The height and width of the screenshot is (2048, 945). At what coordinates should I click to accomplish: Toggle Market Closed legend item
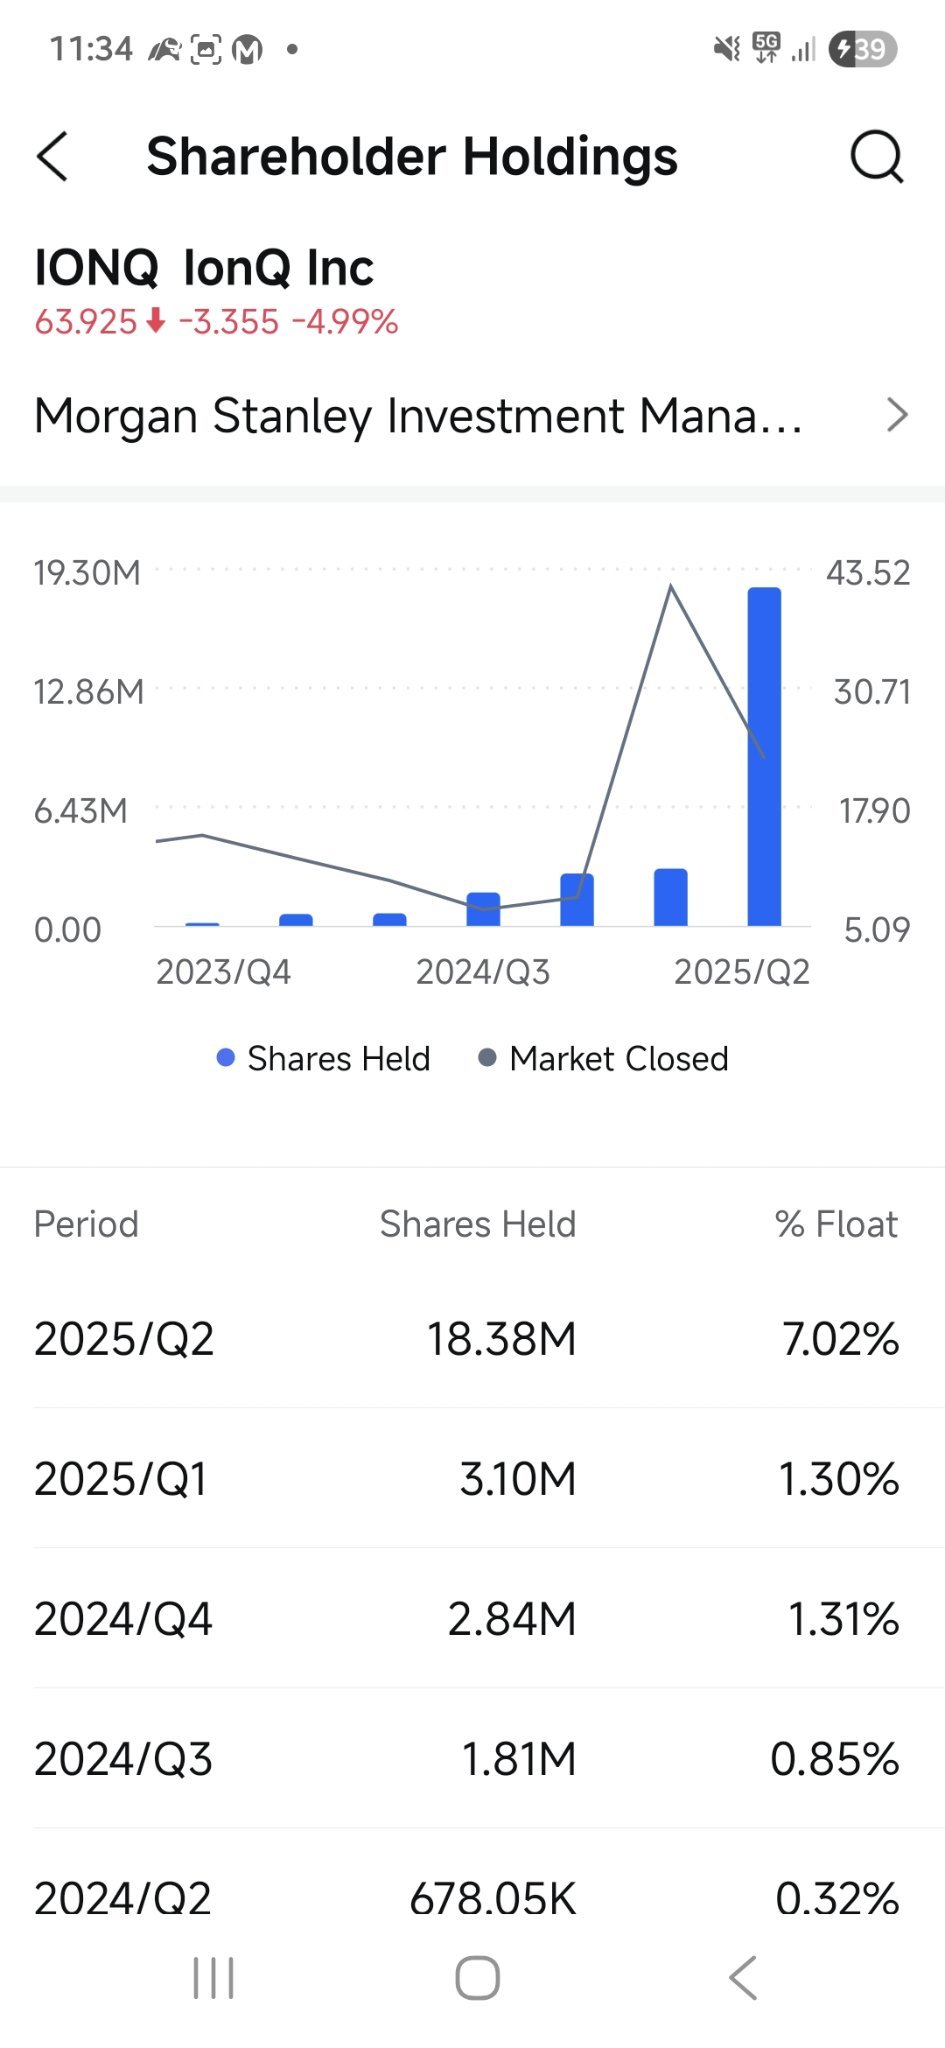click(x=604, y=1058)
